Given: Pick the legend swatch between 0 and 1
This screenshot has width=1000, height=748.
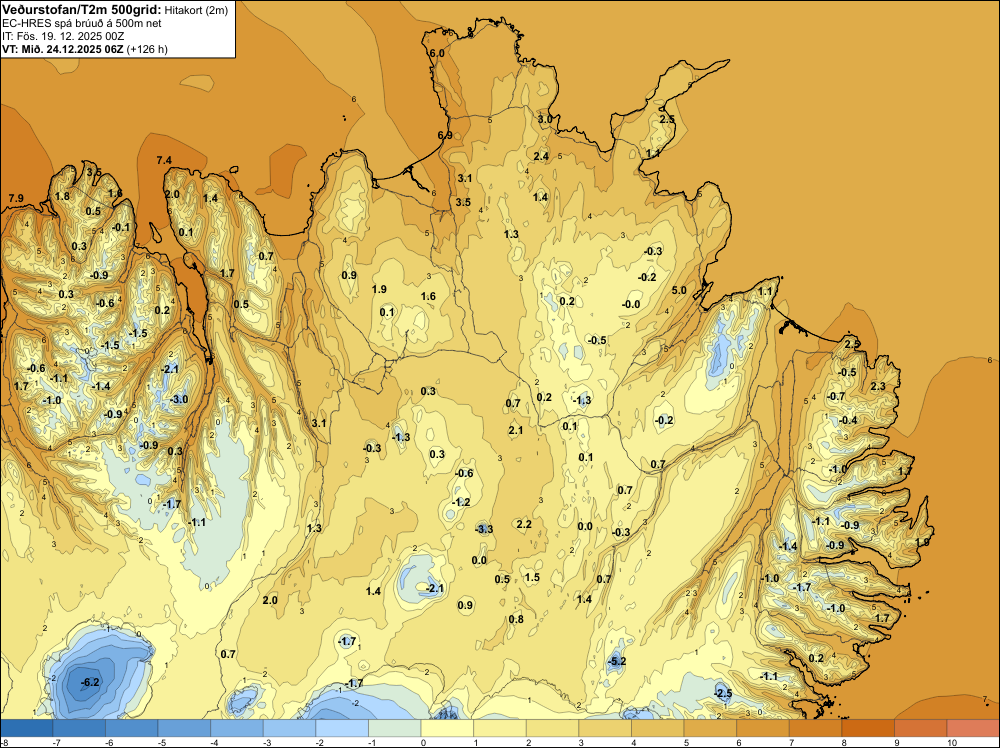Looking at the screenshot, I should pos(447,728).
